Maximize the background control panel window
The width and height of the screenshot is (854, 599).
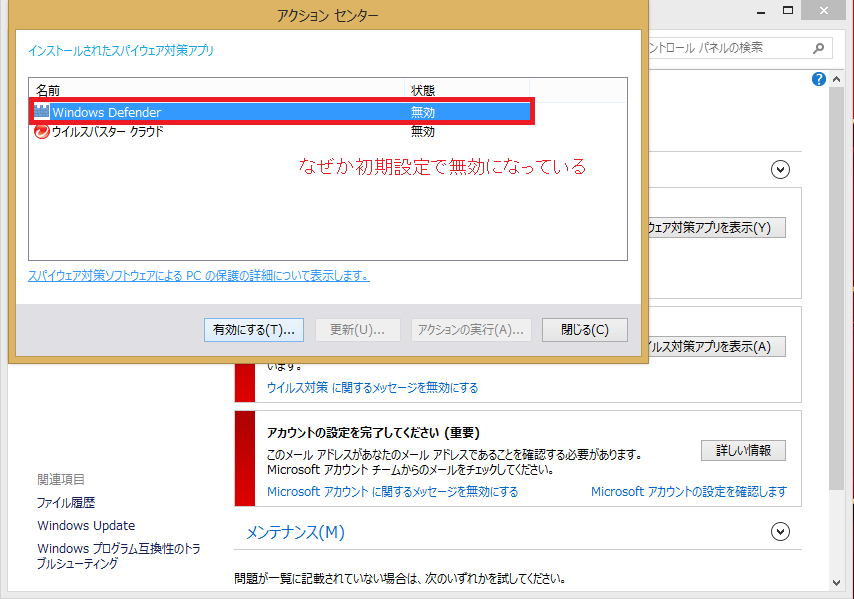click(x=788, y=10)
